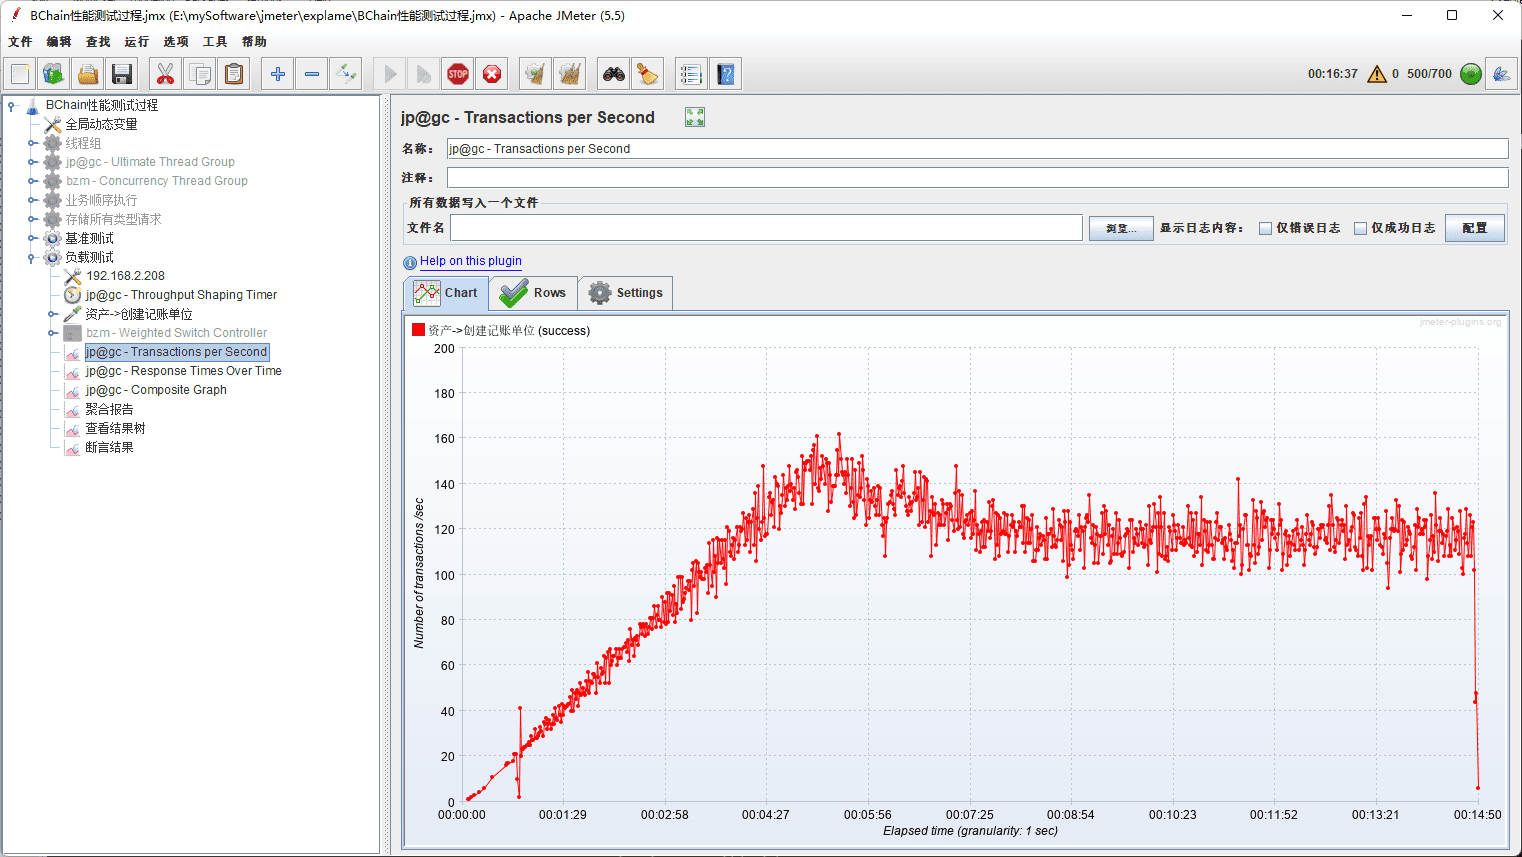The height and width of the screenshot is (857, 1522).
Task: Click the broom Reset Search icon
Action: click(x=647, y=74)
